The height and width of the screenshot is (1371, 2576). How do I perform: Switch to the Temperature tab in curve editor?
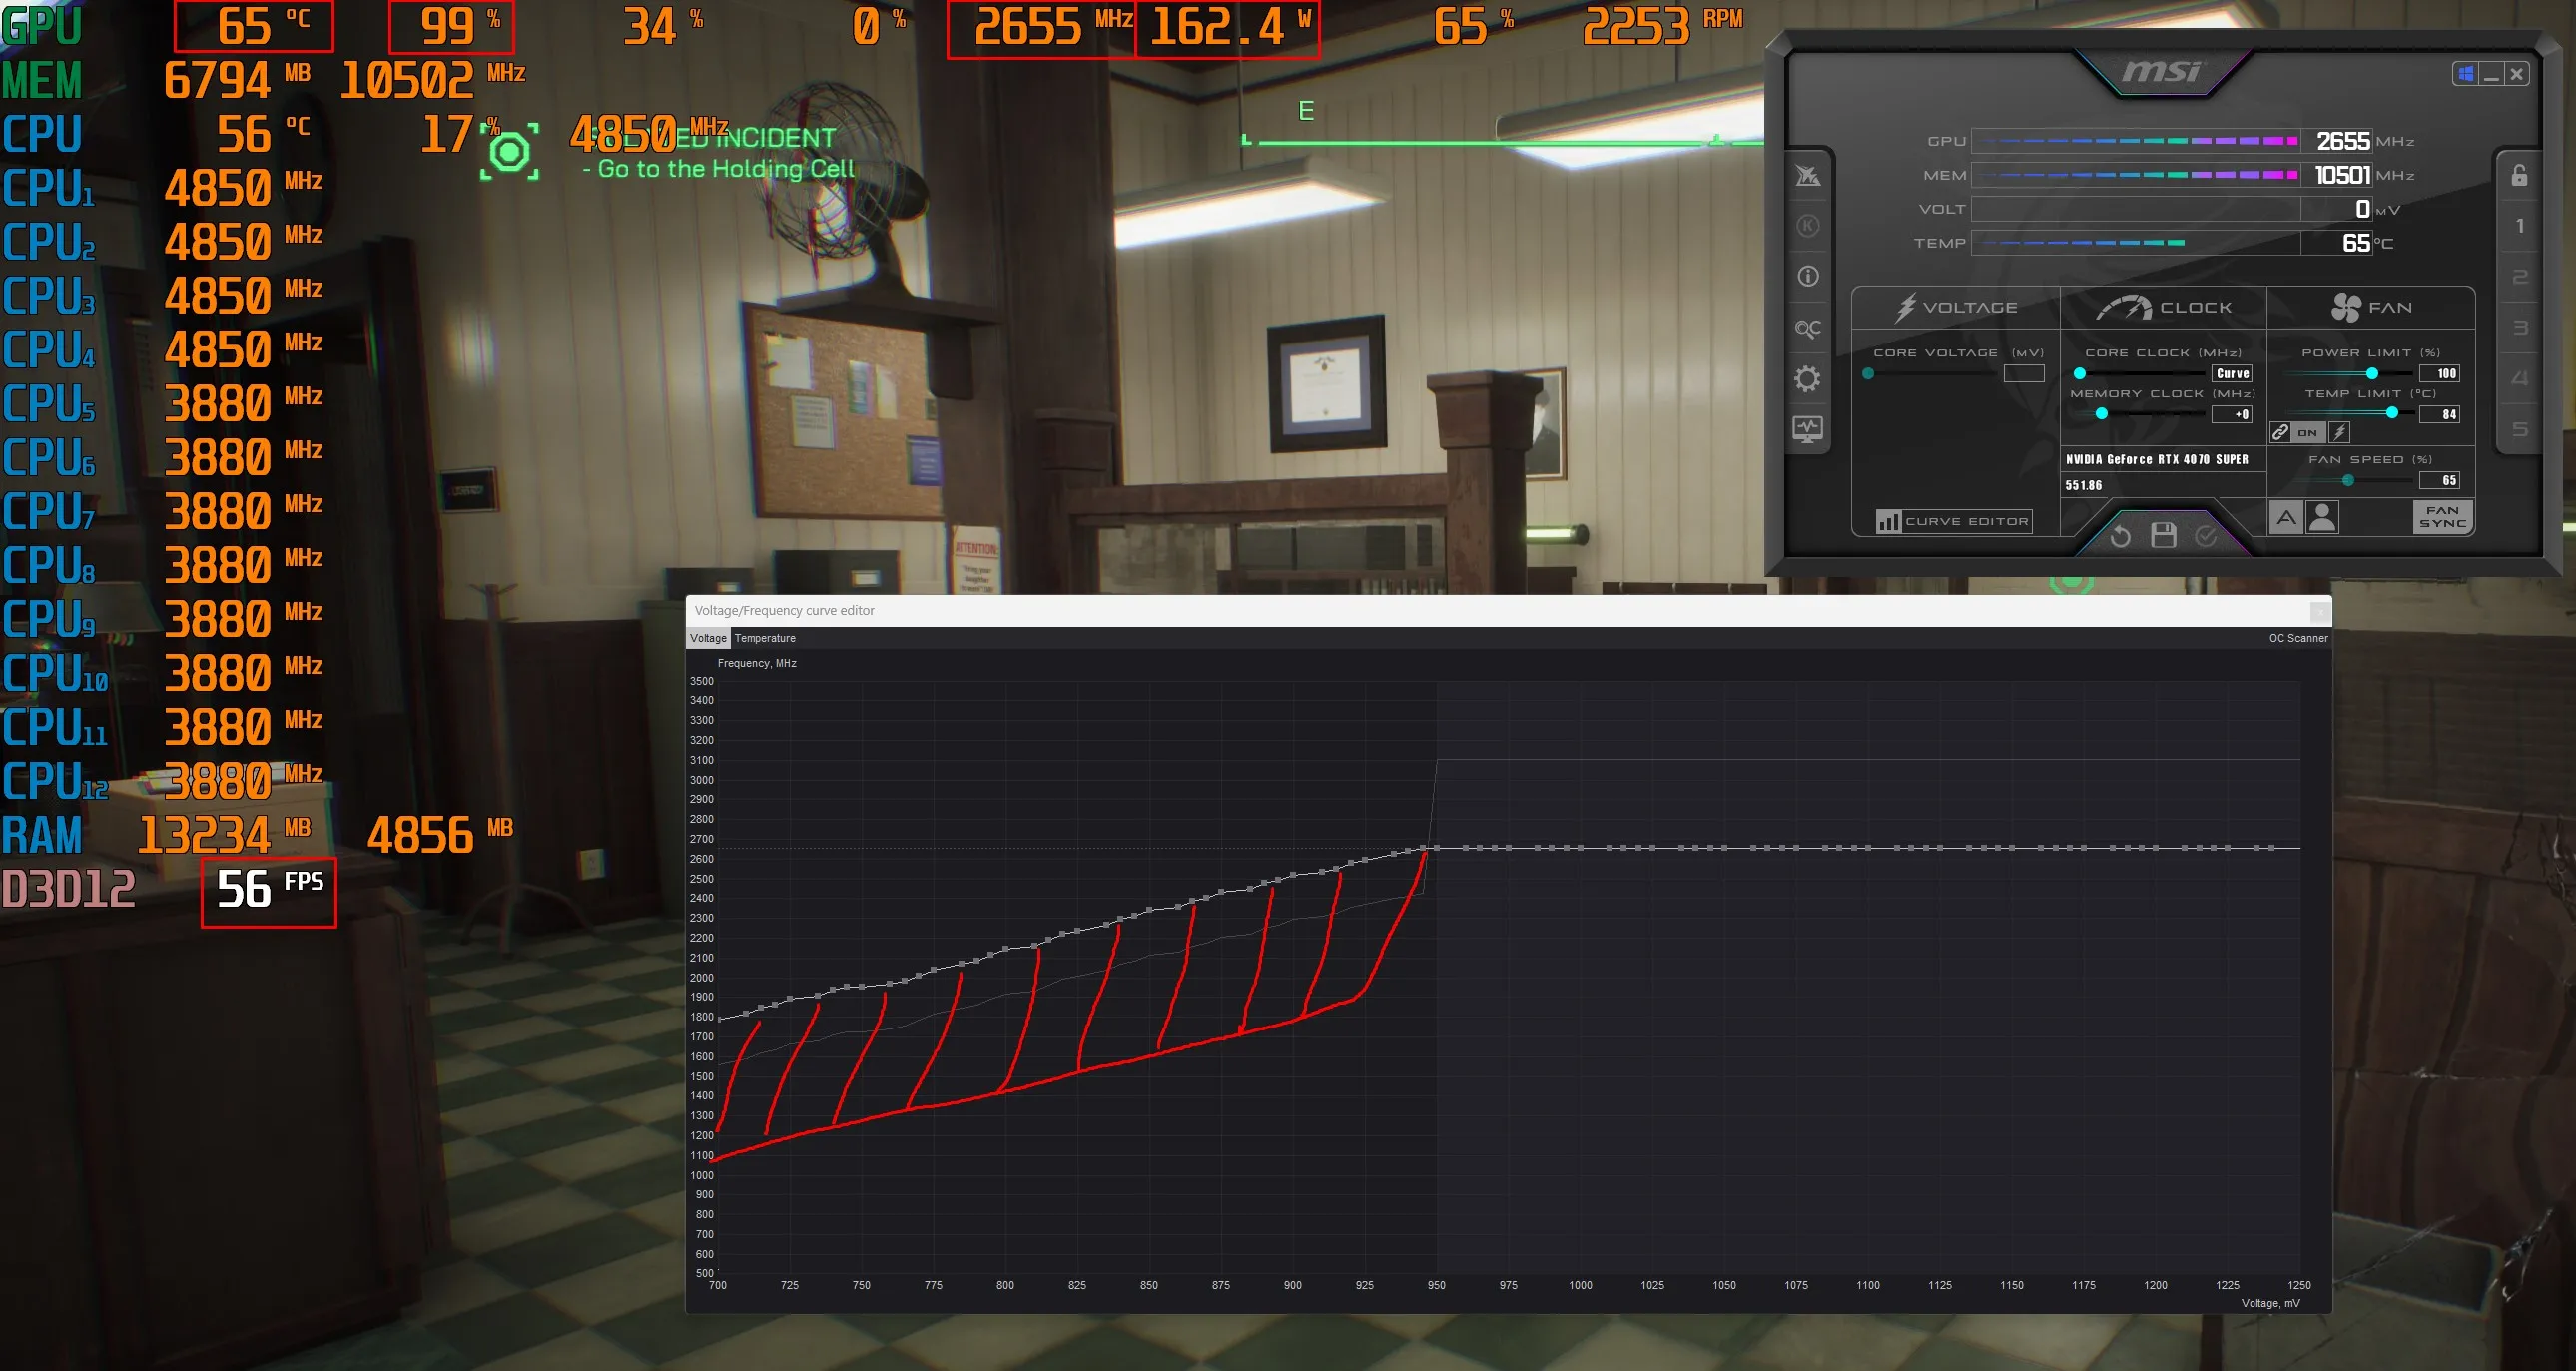[x=765, y=638]
